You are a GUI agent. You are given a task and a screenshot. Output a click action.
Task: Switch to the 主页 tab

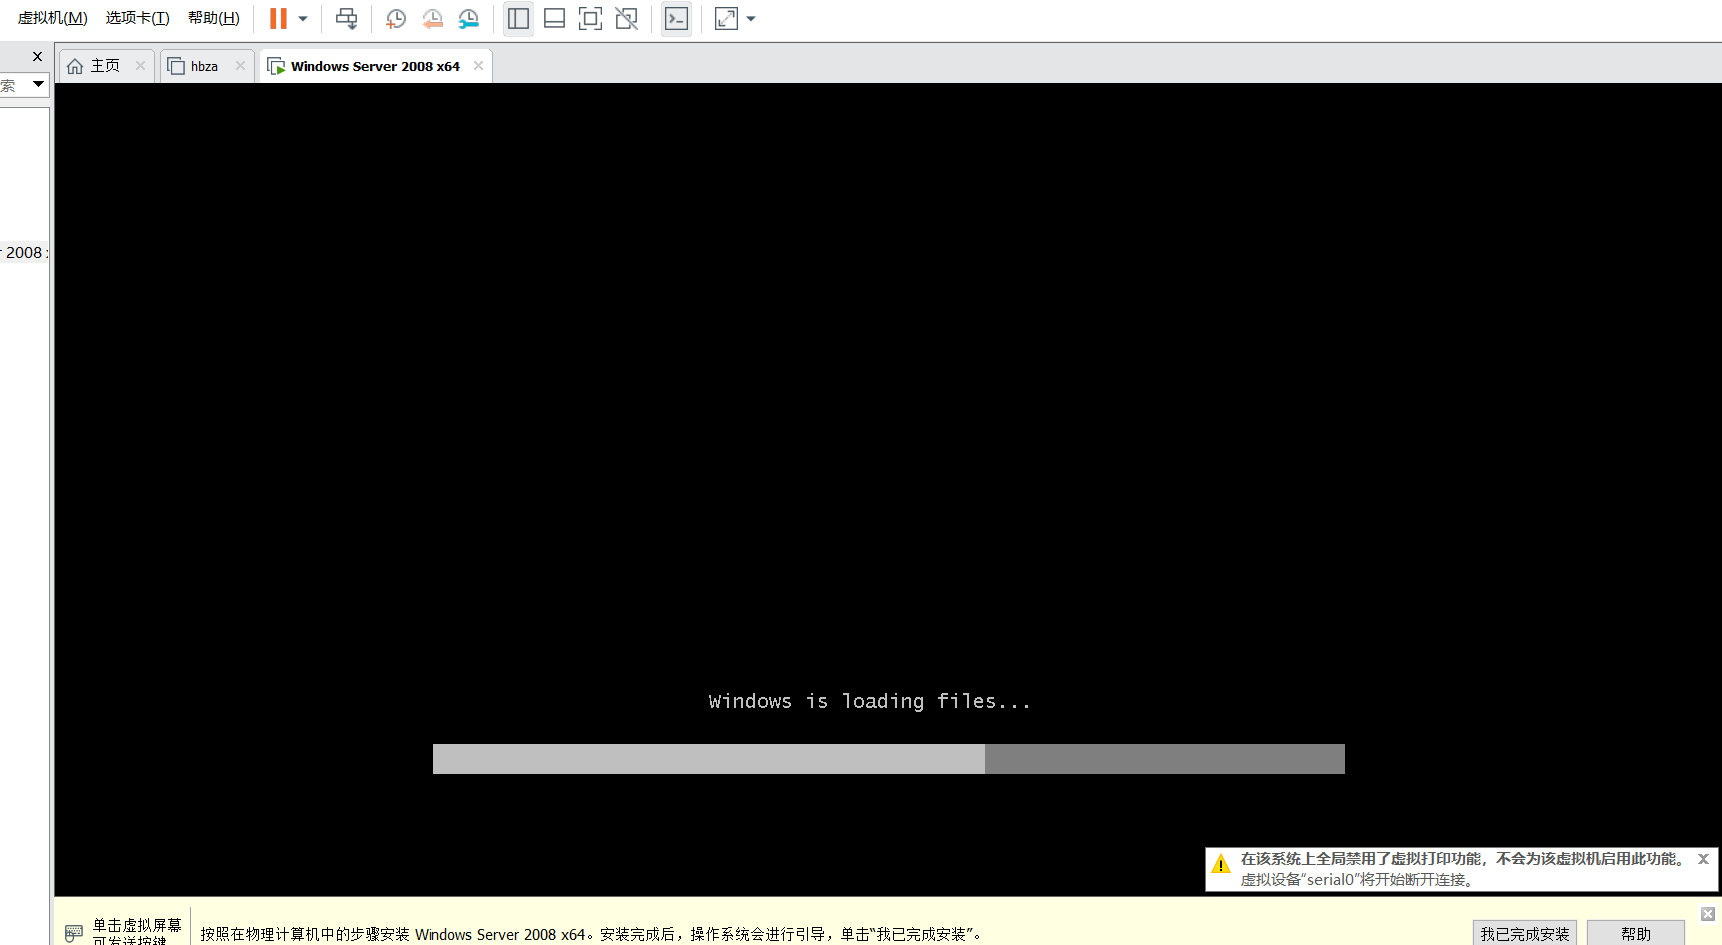click(105, 66)
